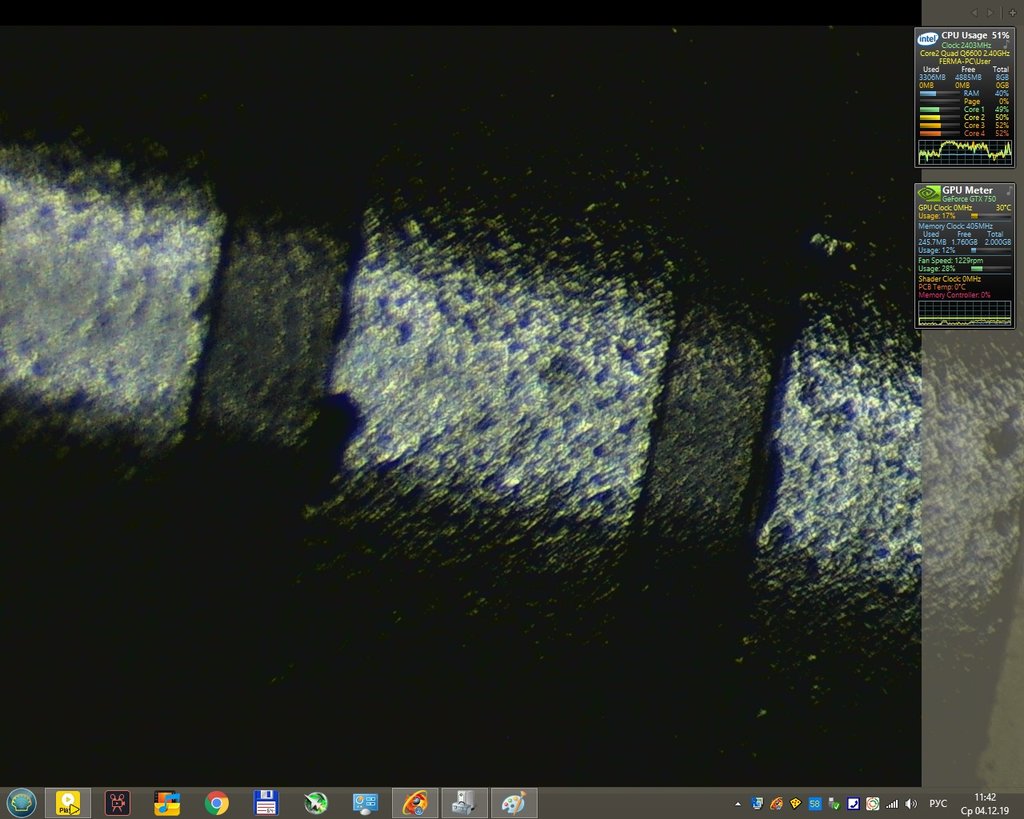The width and height of the screenshot is (1024, 819).
Task: Open the volume speaker control in tray
Action: [910, 803]
